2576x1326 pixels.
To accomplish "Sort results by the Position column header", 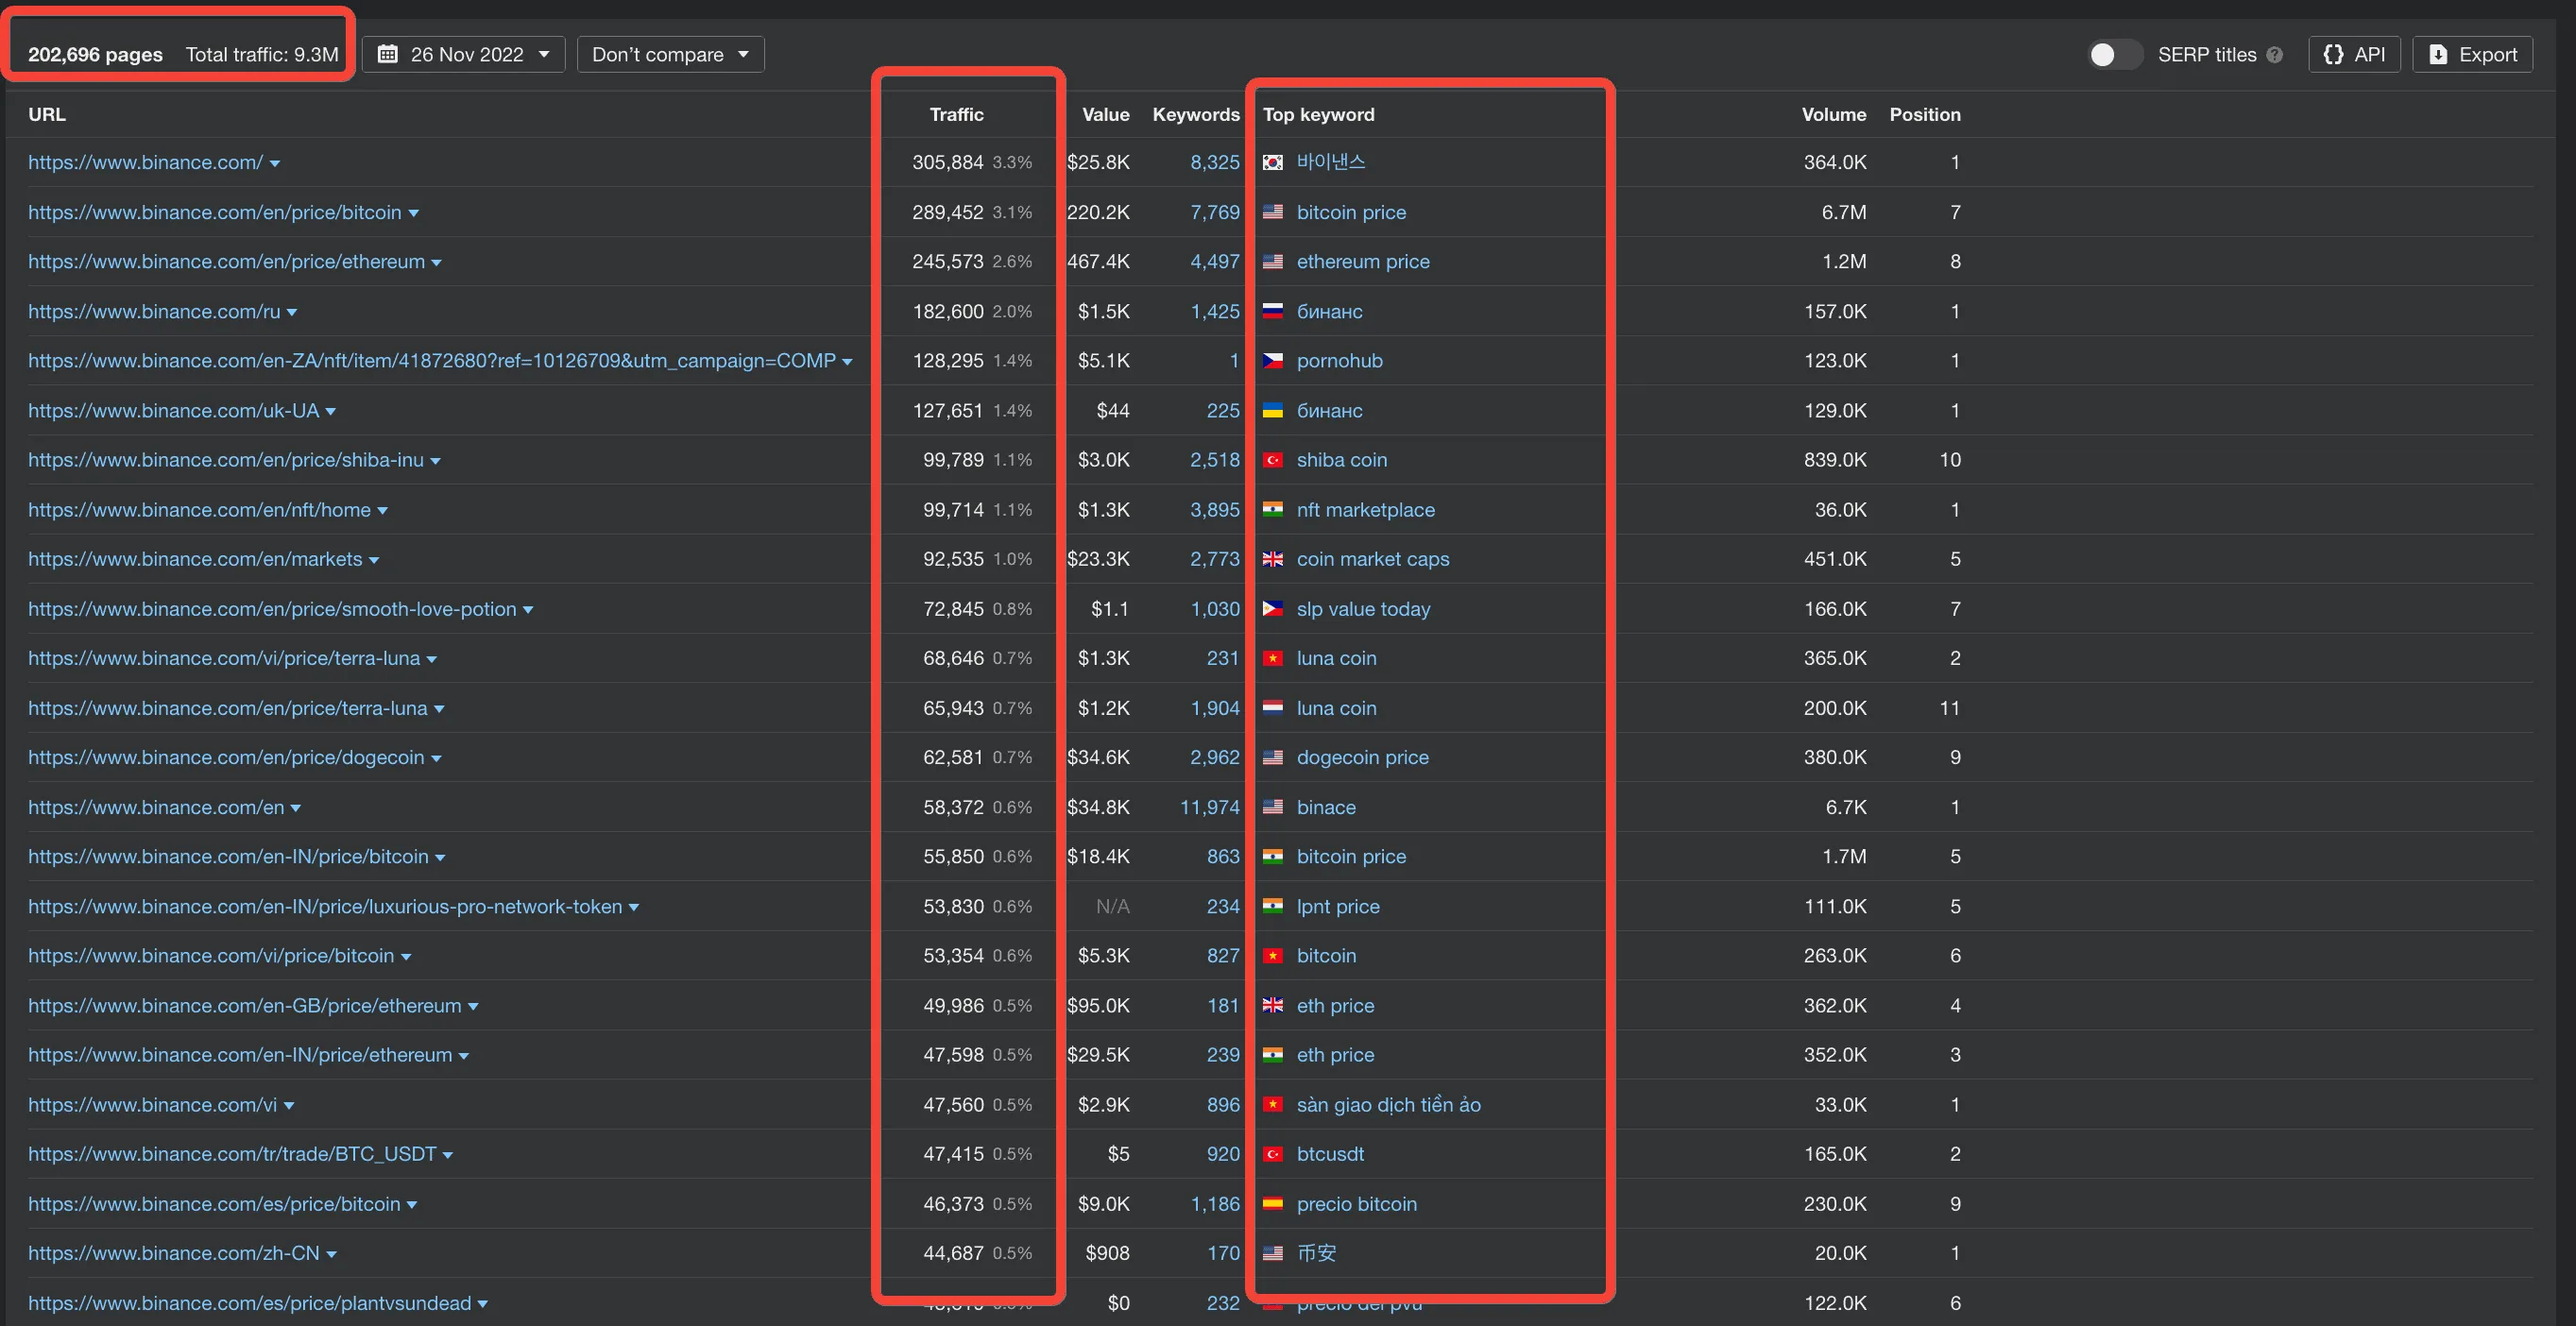I will click(1924, 114).
